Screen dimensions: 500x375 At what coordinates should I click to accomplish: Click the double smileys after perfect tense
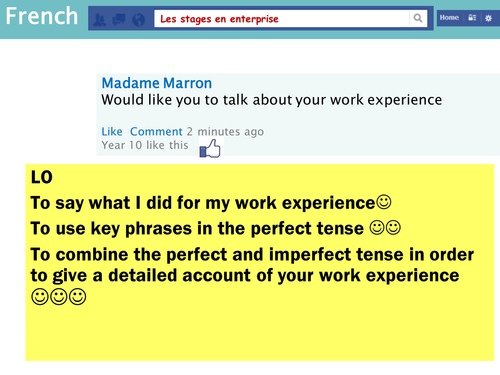pos(385,228)
